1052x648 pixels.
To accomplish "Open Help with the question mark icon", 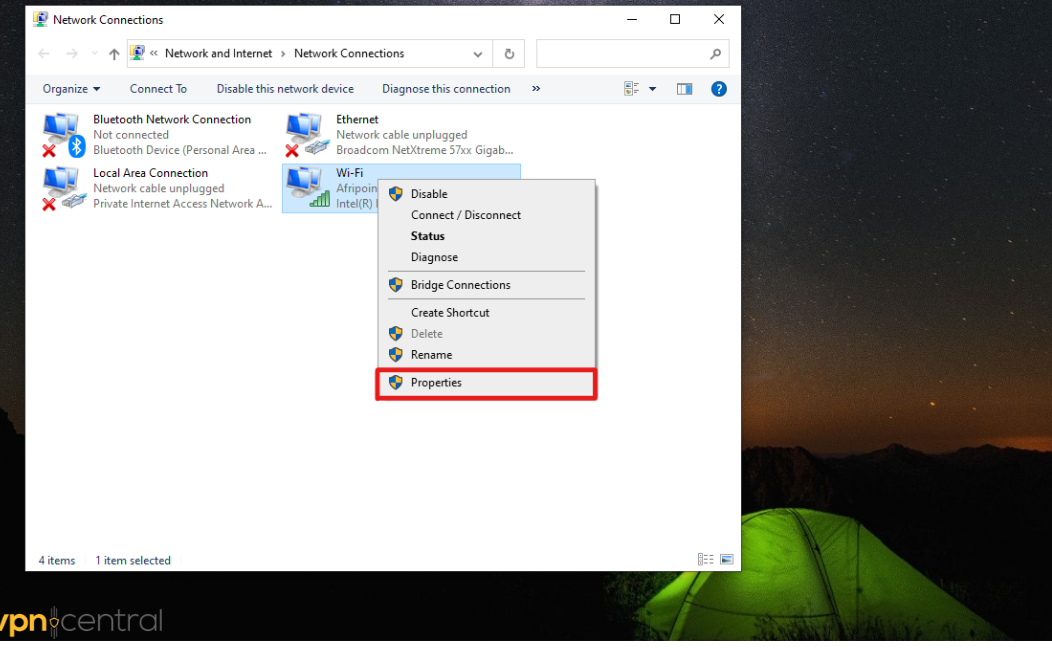I will [719, 88].
